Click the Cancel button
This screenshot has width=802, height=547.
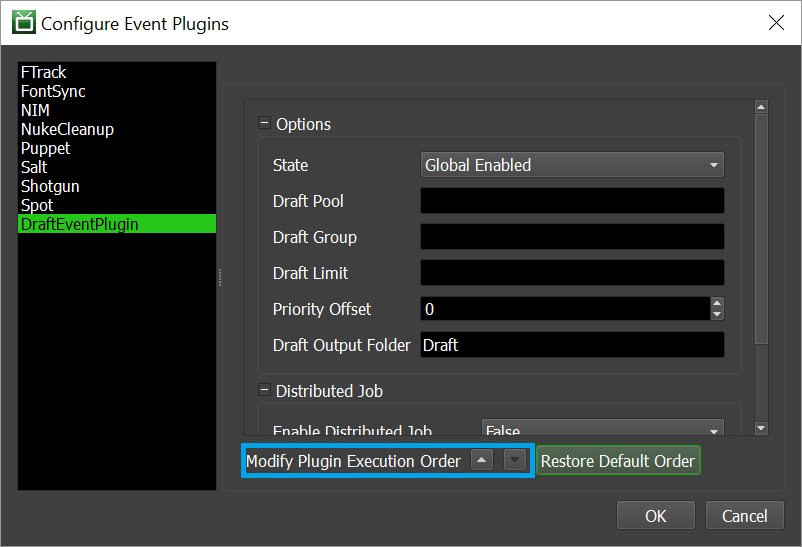point(744,515)
